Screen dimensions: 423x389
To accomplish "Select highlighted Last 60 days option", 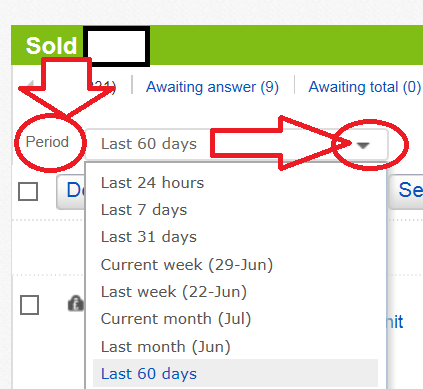I will coord(235,373).
